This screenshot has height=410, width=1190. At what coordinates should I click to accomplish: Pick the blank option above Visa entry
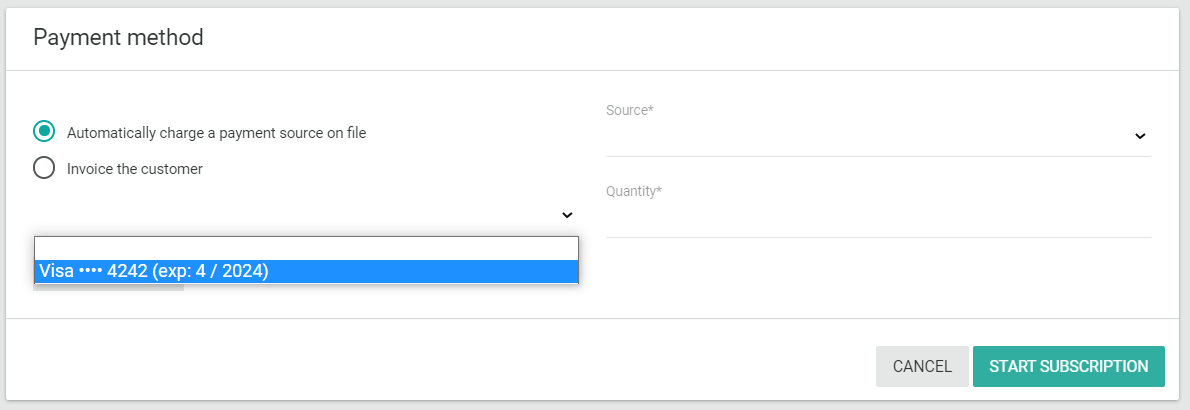(306, 248)
